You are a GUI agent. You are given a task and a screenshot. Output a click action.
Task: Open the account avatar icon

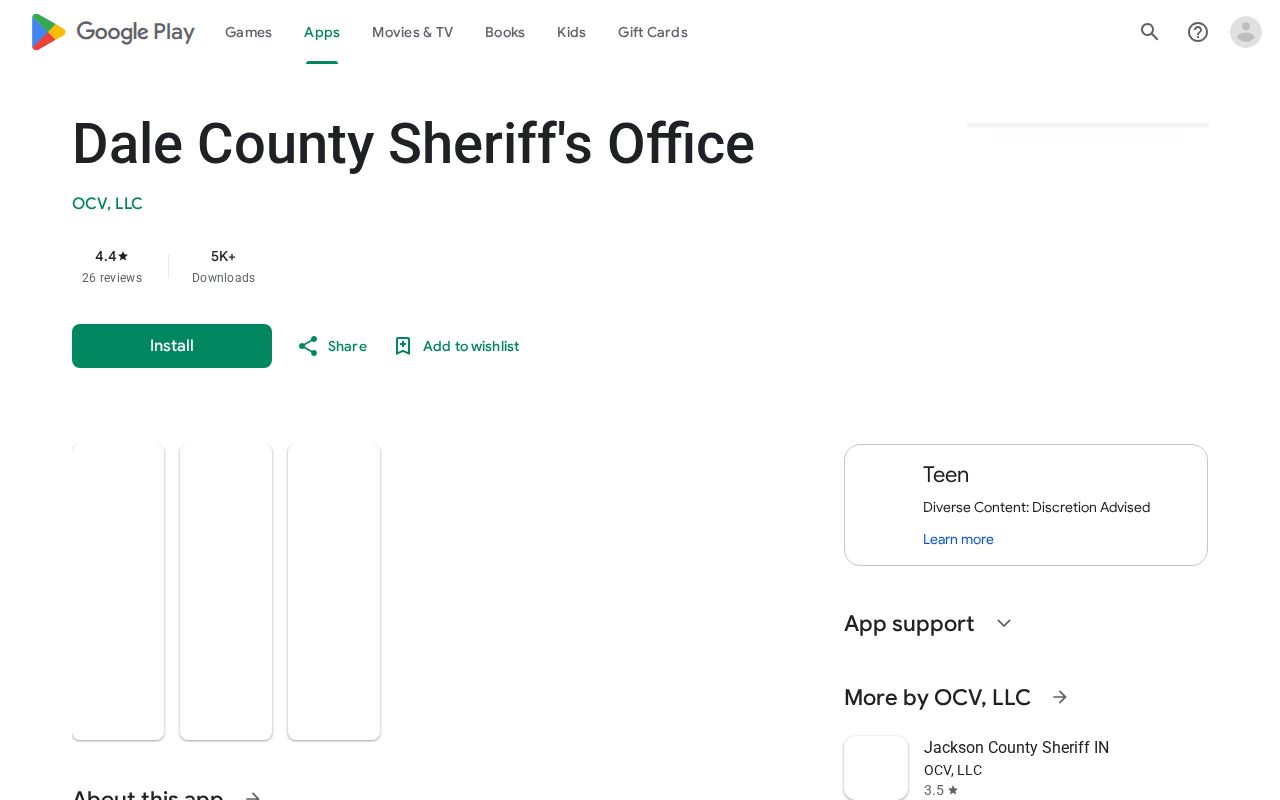point(1246,32)
